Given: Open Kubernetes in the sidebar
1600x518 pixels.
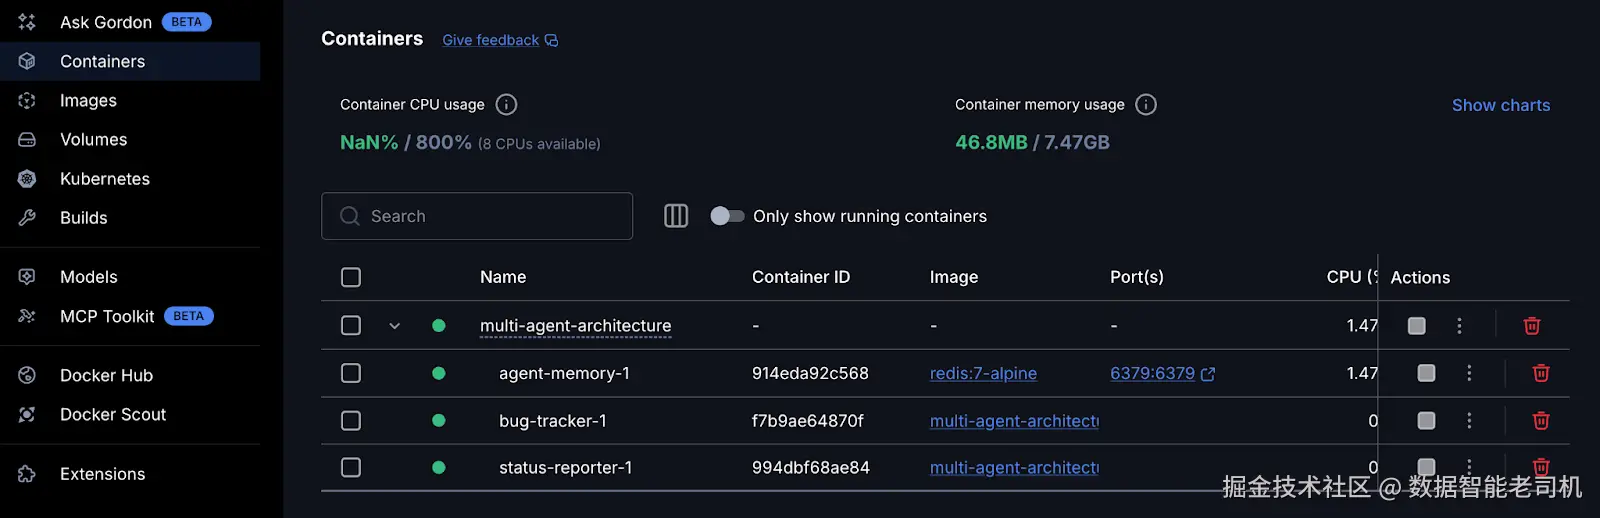Looking at the screenshot, I should coord(130,178).
